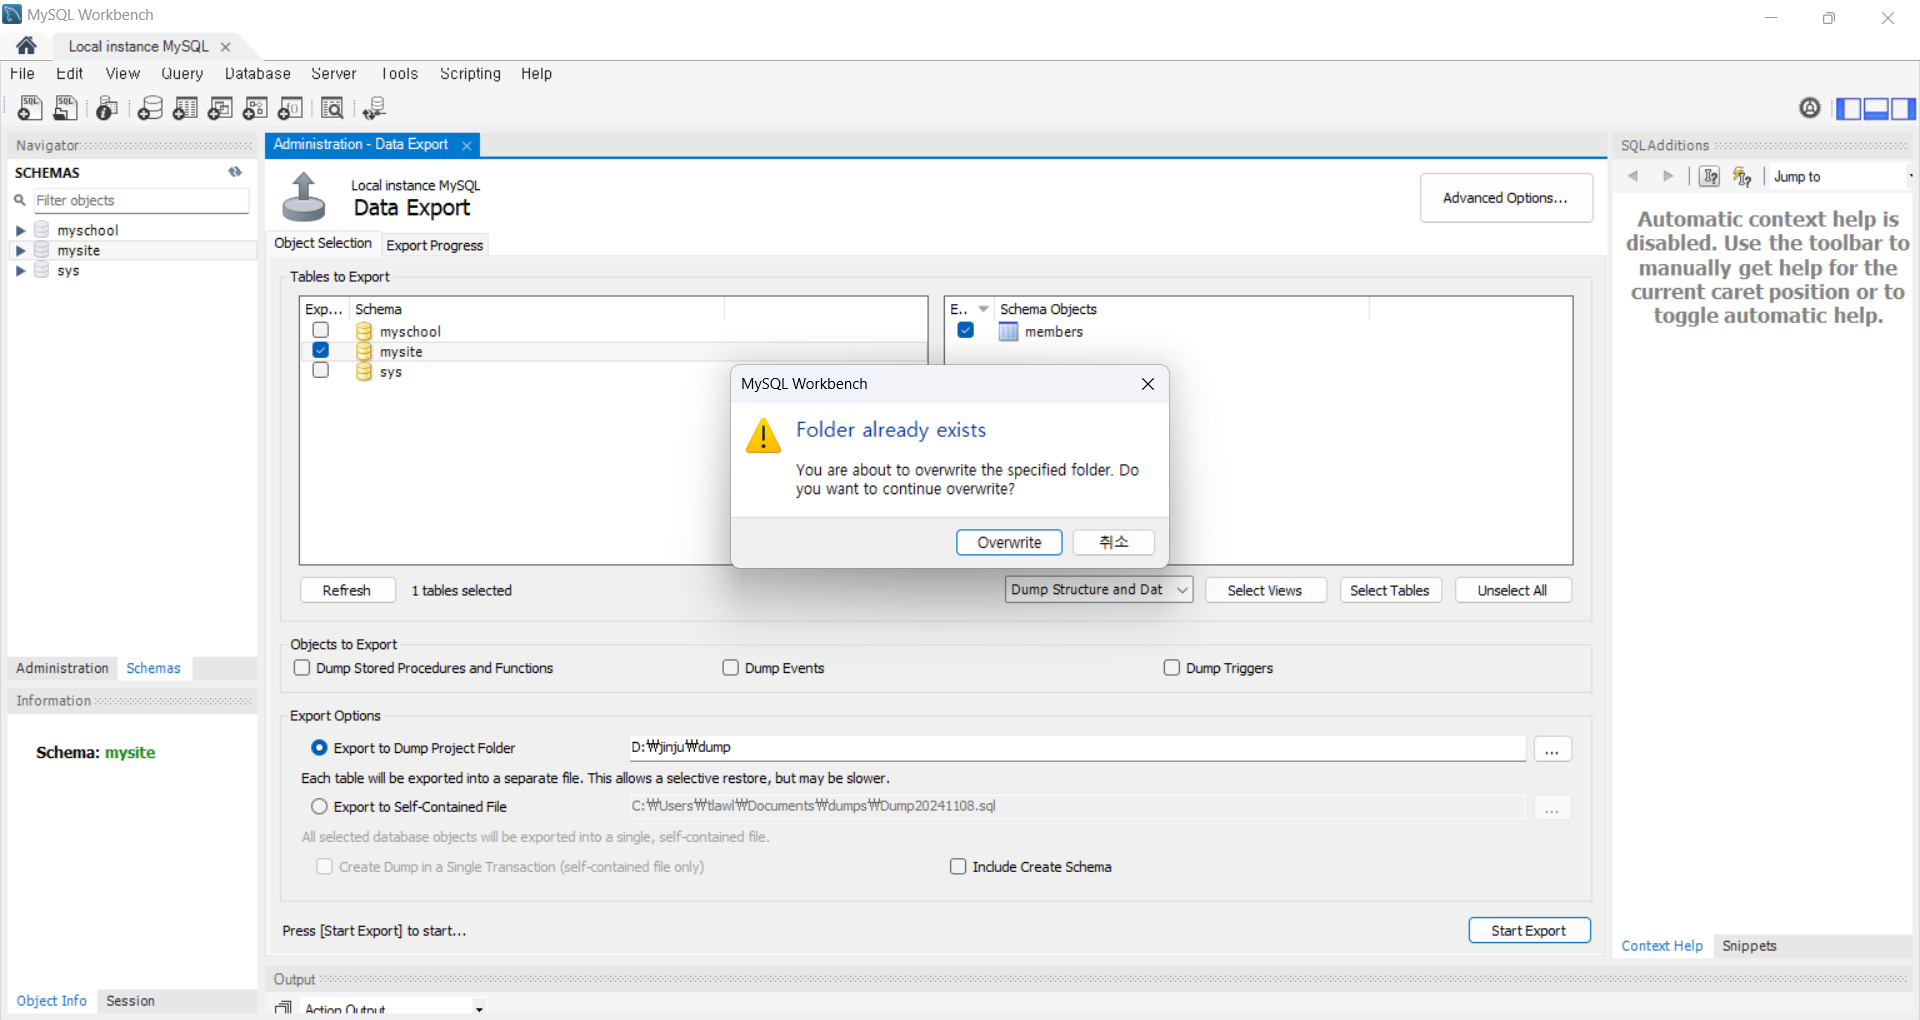Click the Unselect All button
This screenshot has height=1020, width=1920.
coord(1512,591)
